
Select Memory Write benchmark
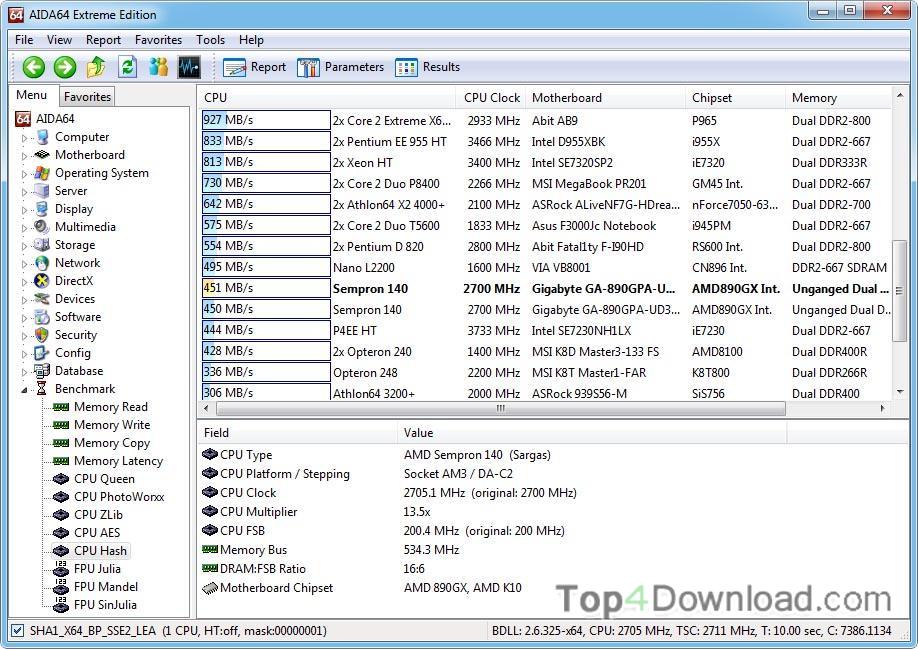tap(112, 425)
